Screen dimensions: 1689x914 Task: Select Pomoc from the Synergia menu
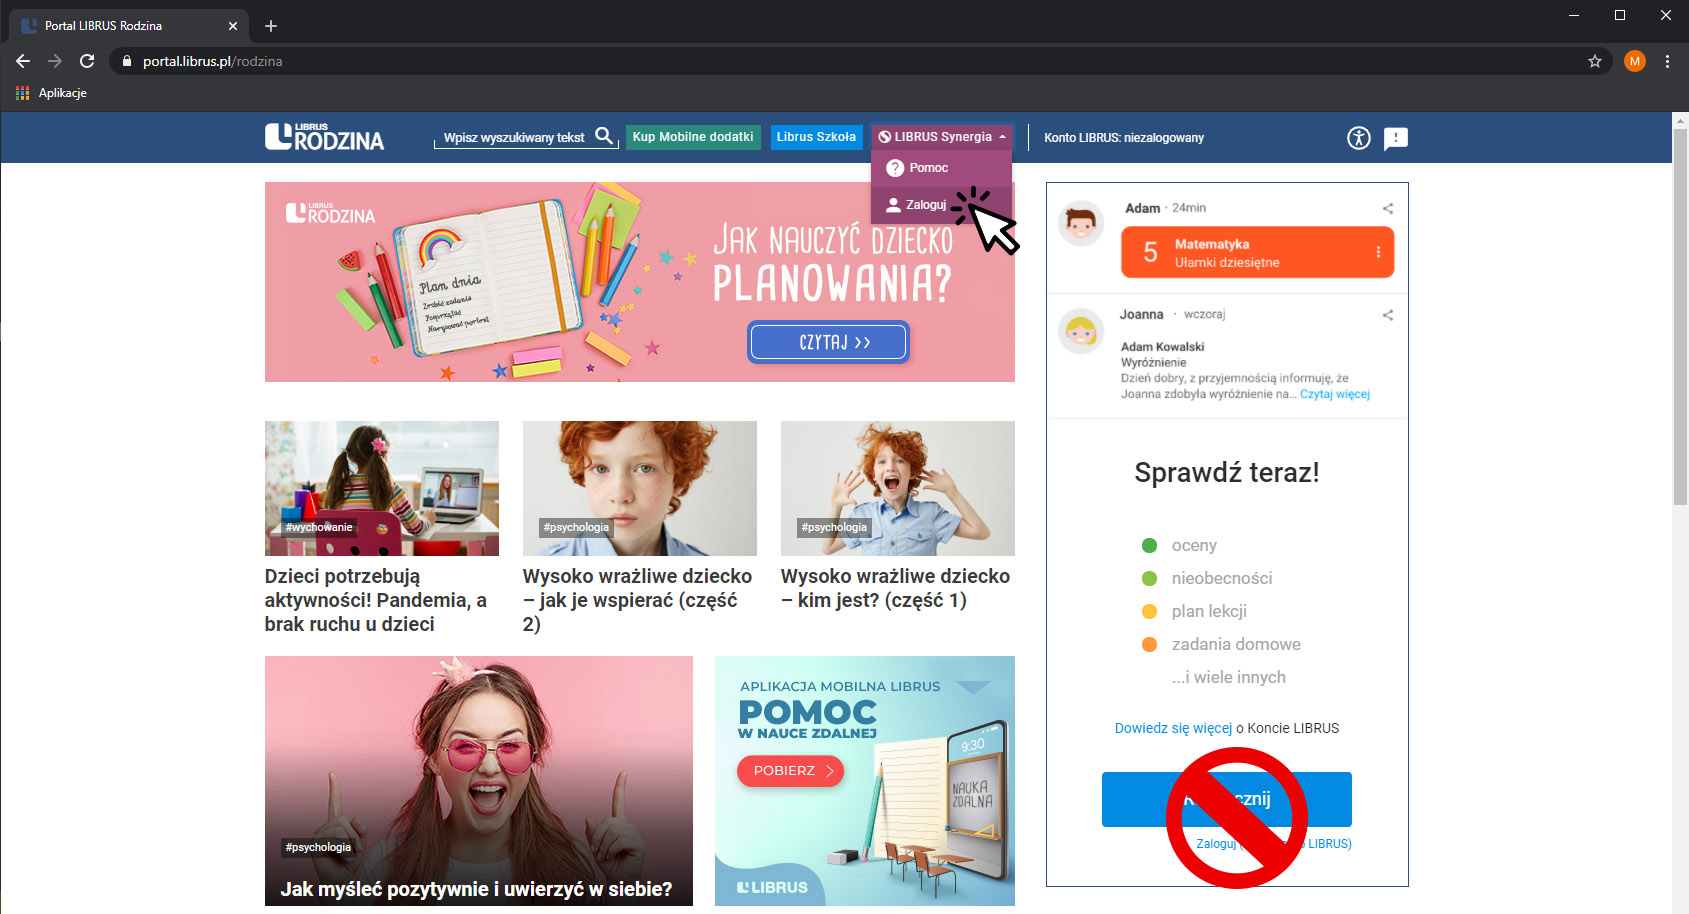(x=928, y=168)
